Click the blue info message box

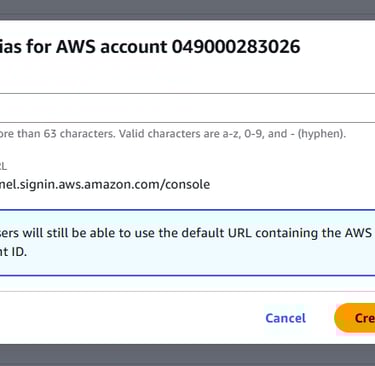pyautogui.click(x=187, y=243)
